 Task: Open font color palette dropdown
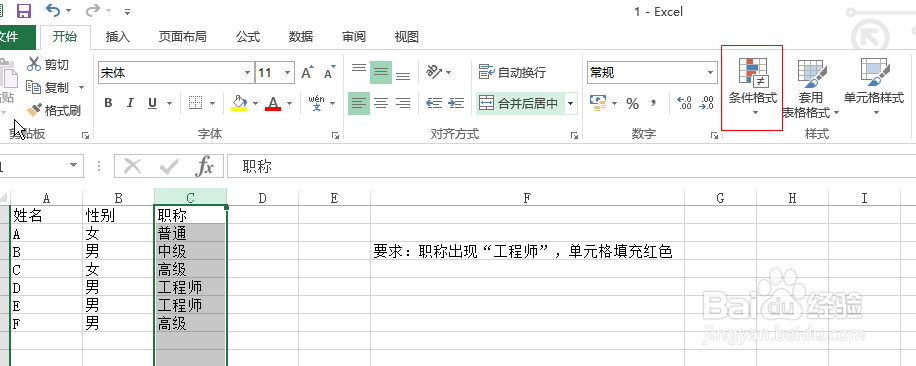(289, 104)
